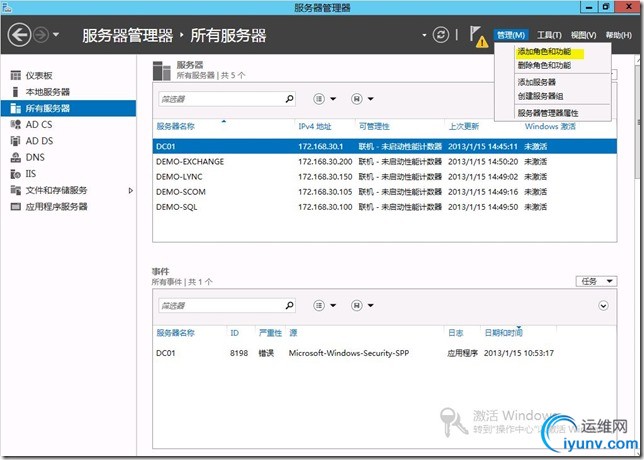The height and width of the screenshot is (460, 644).
Task: Collapse events filter panel with chevron button
Action: pyautogui.click(x=603, y=306)
